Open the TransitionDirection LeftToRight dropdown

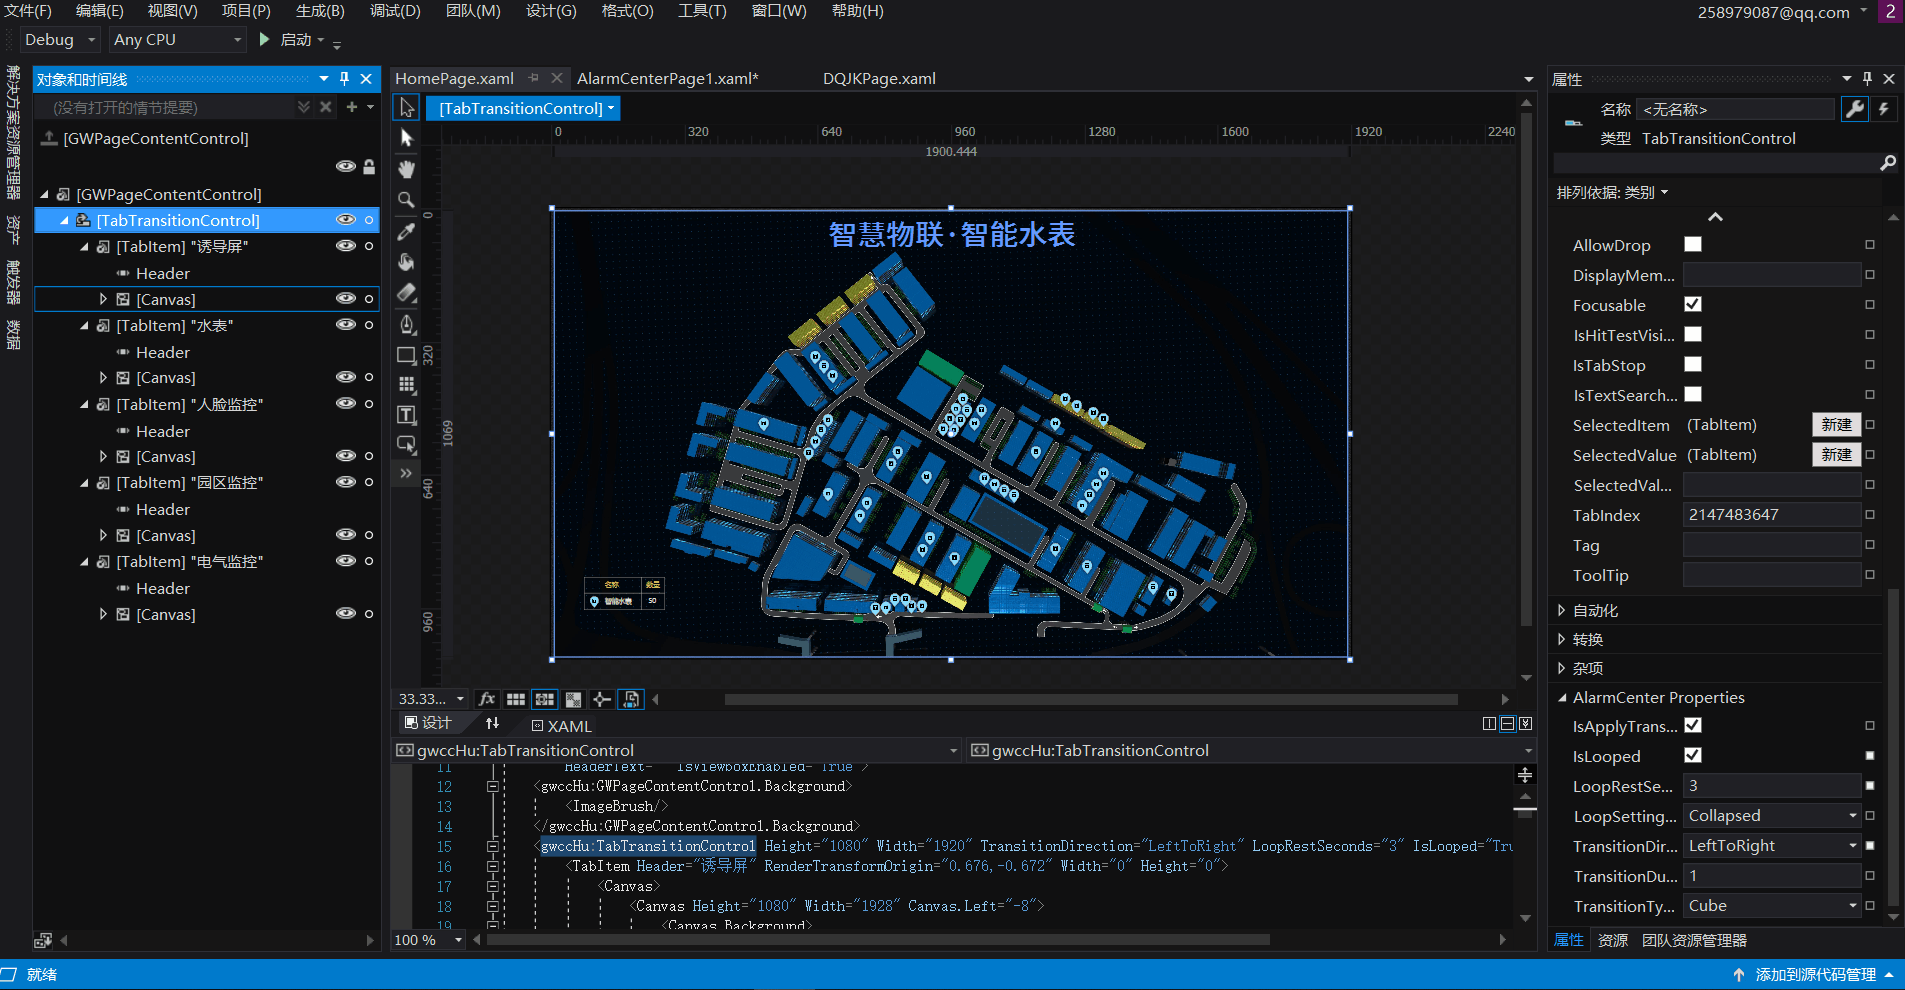pyautogui.click(x=1770, y=846)
